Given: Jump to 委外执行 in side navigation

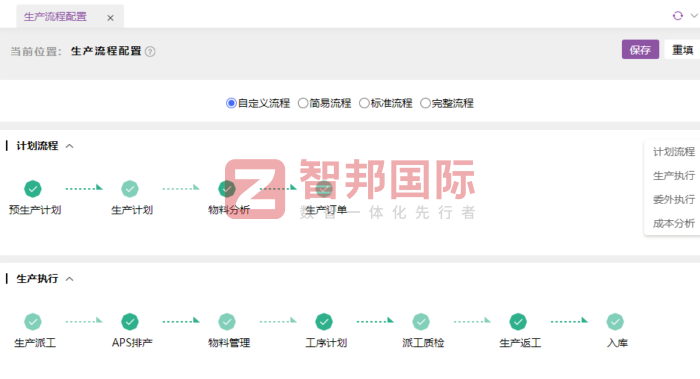Looking at the screenshot, I should pos(674,200).
